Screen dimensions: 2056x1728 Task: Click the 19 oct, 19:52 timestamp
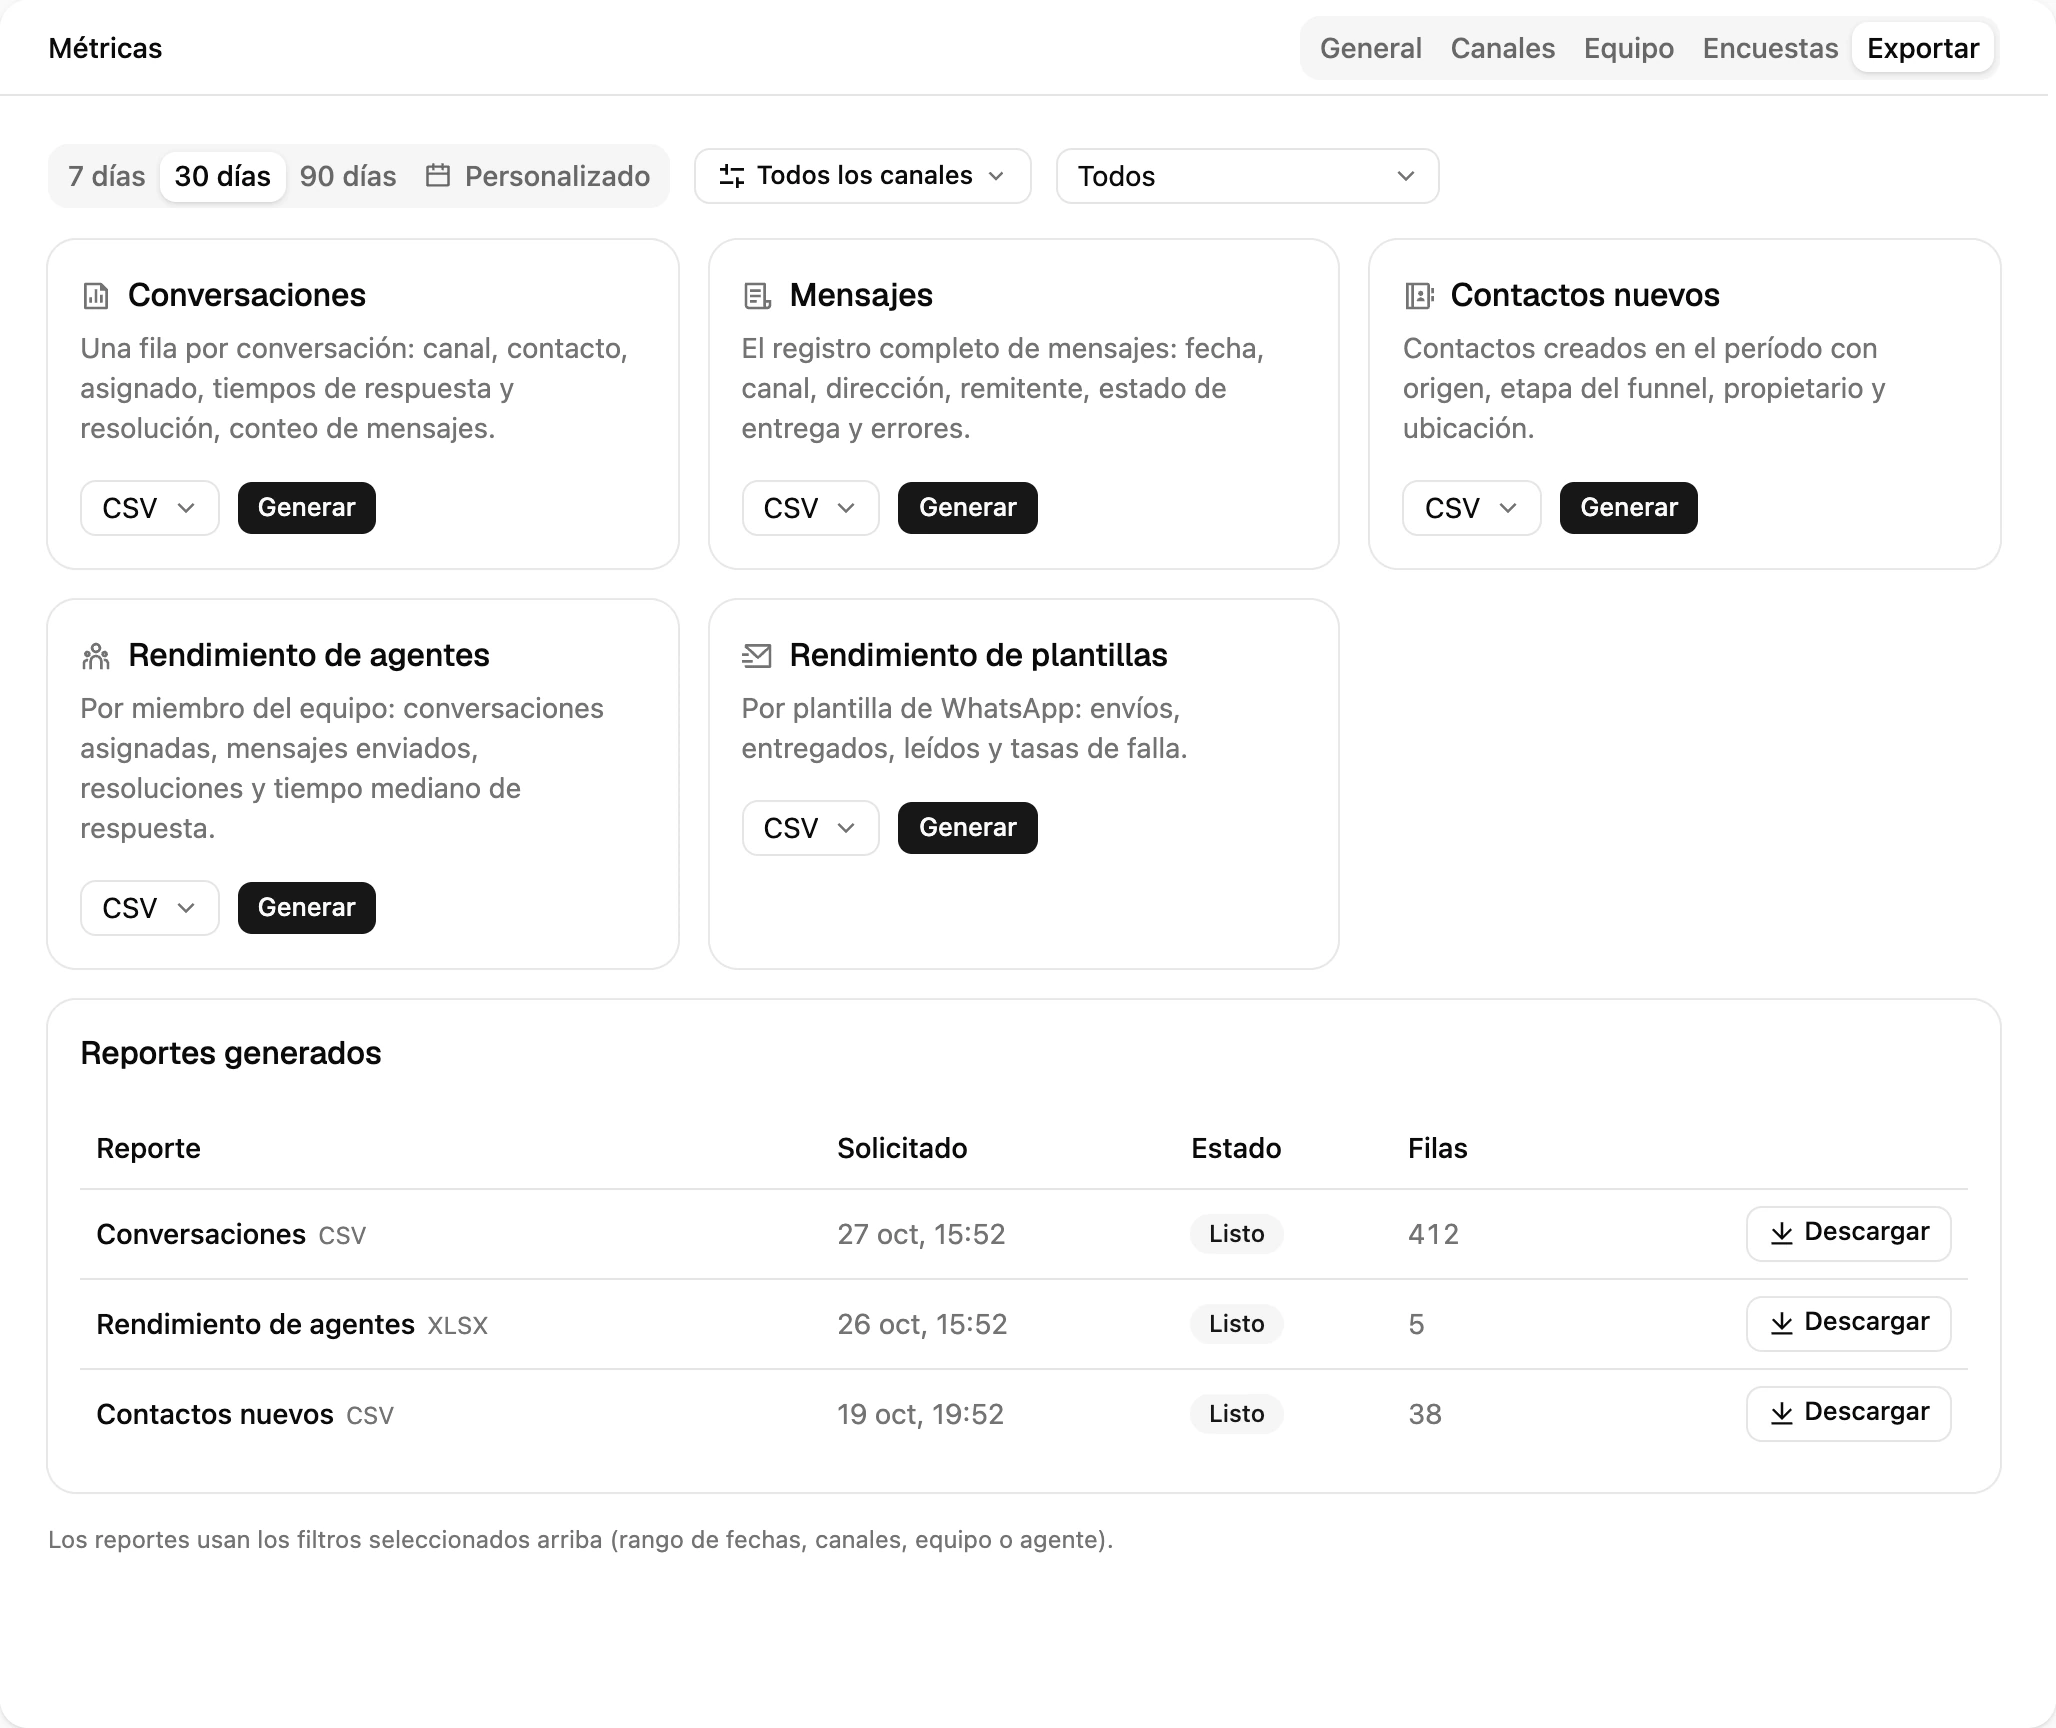[x=920, y=1414]
